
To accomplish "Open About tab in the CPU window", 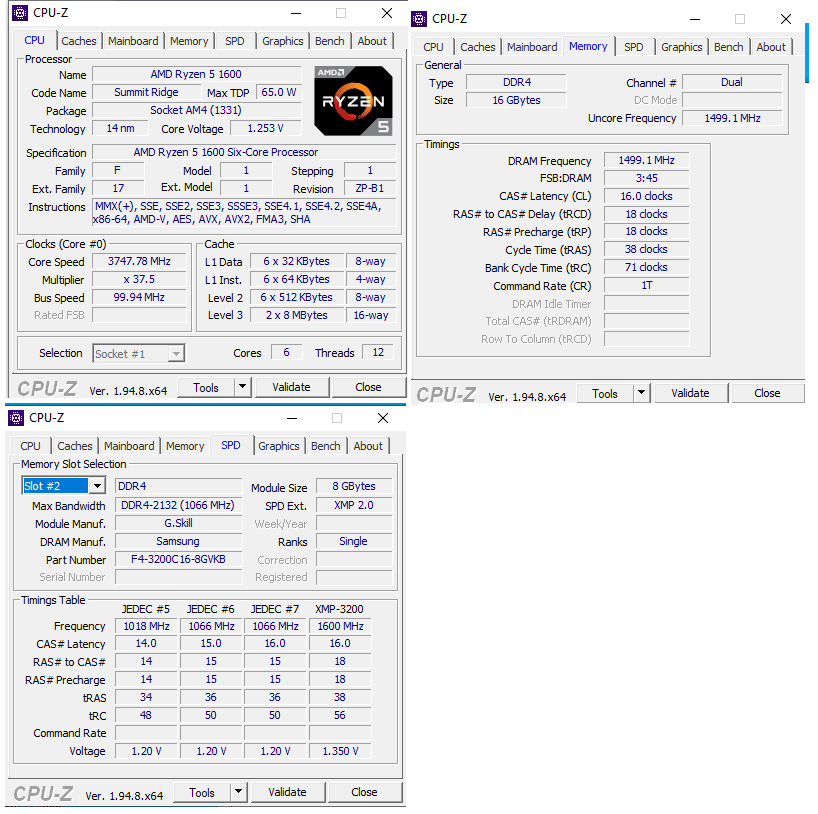I will click(372, 41).
